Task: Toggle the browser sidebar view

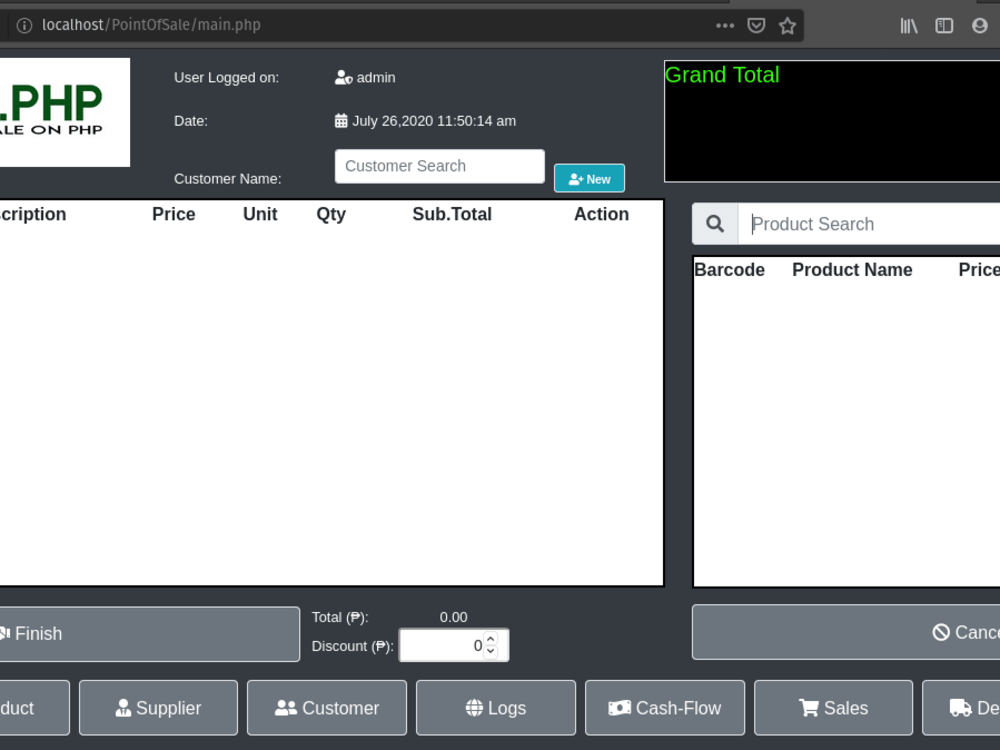Action: 943,25
